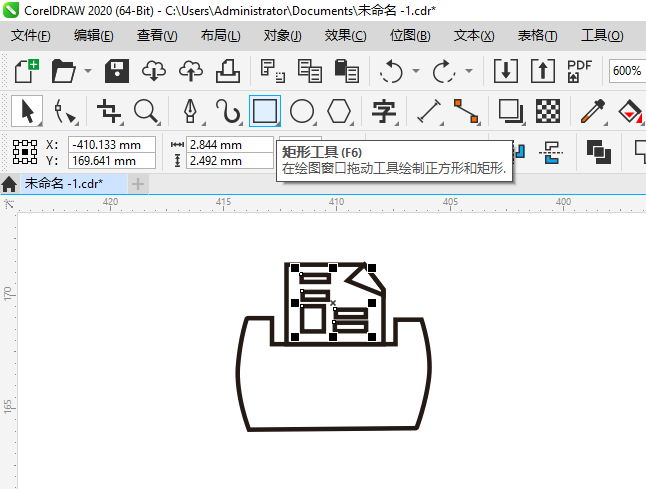Select the Parallel dimension tool

[429, 111]
